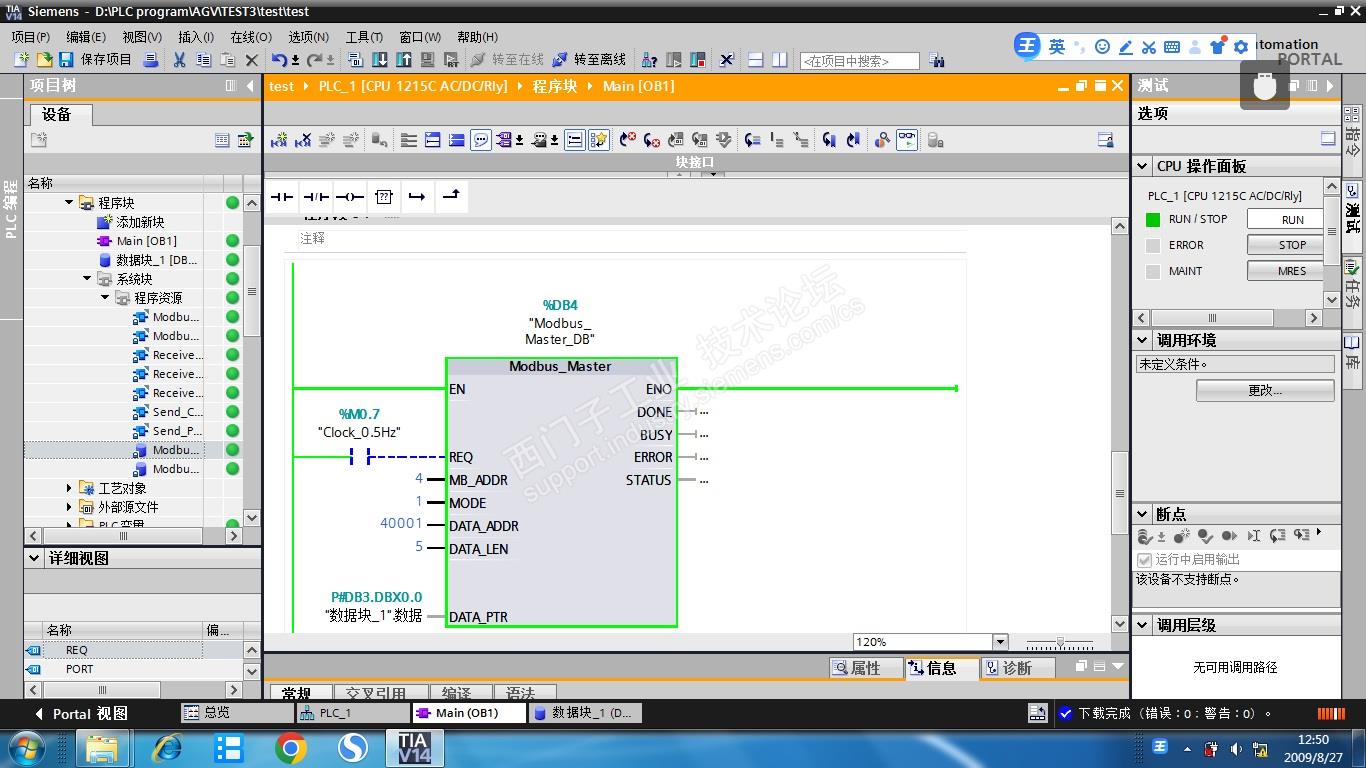
Task: Delete network using the editor toolbar icon
Action: [303, 140]
